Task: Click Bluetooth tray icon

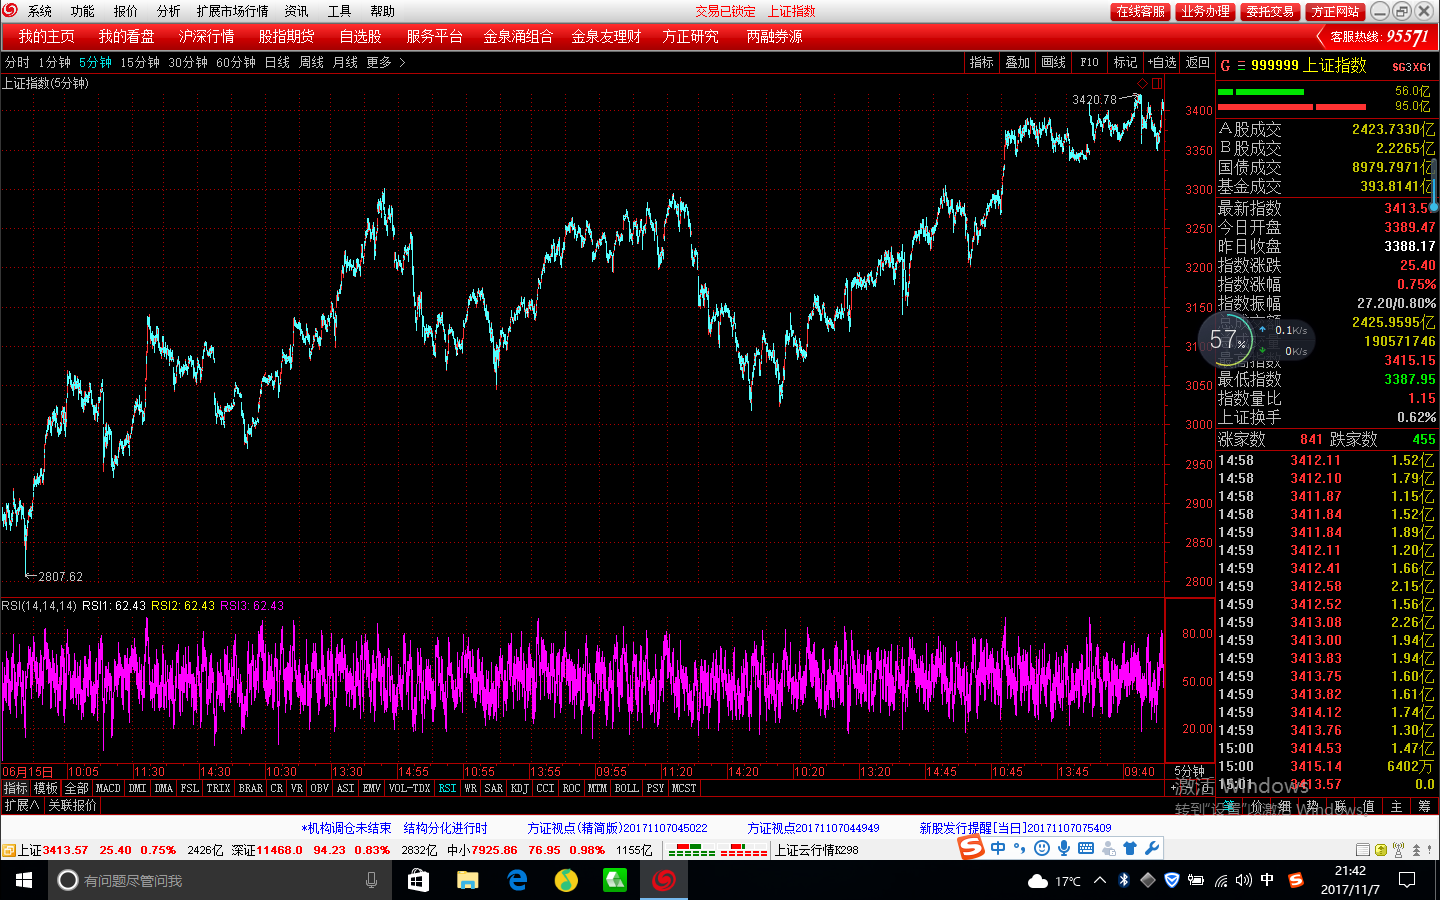Action: pyautogui.click(x=1124, y=880)
